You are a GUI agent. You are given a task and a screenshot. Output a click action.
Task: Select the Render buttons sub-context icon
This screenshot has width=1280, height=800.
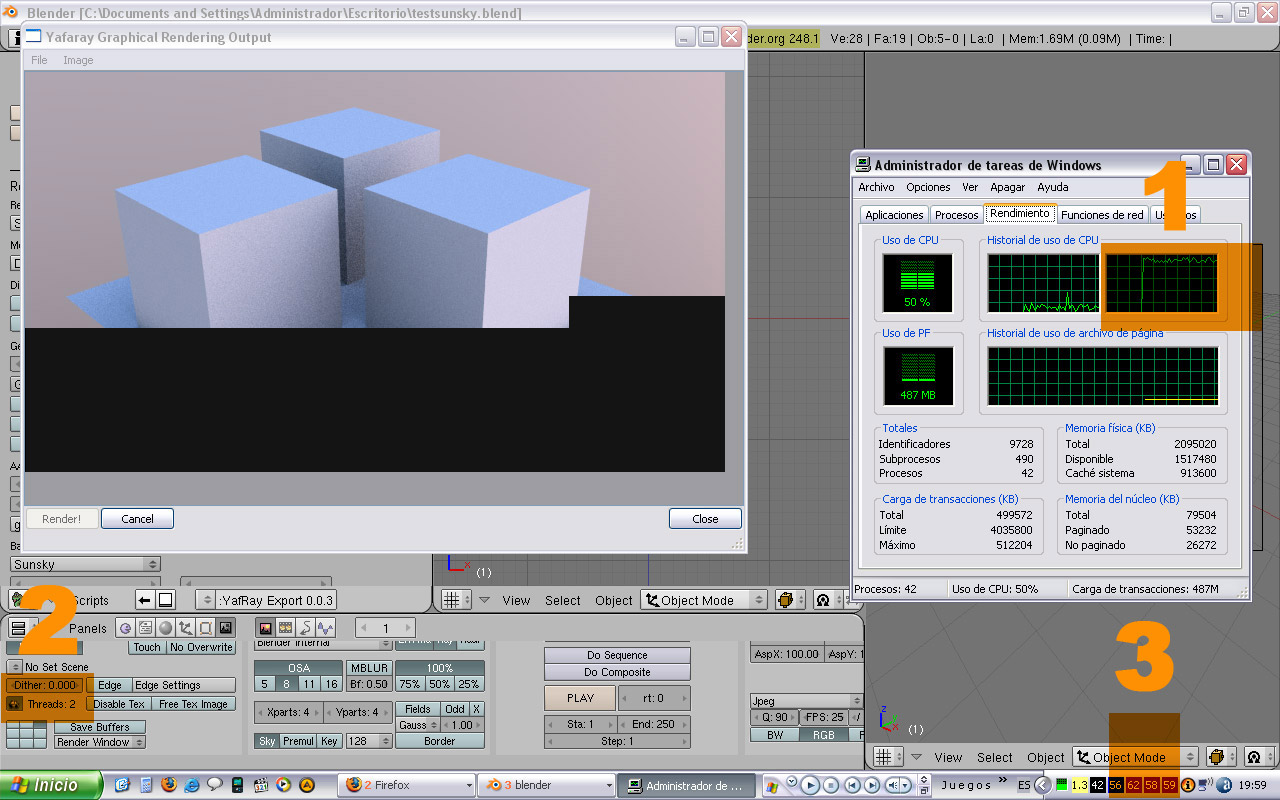click(x=266, y=628)
